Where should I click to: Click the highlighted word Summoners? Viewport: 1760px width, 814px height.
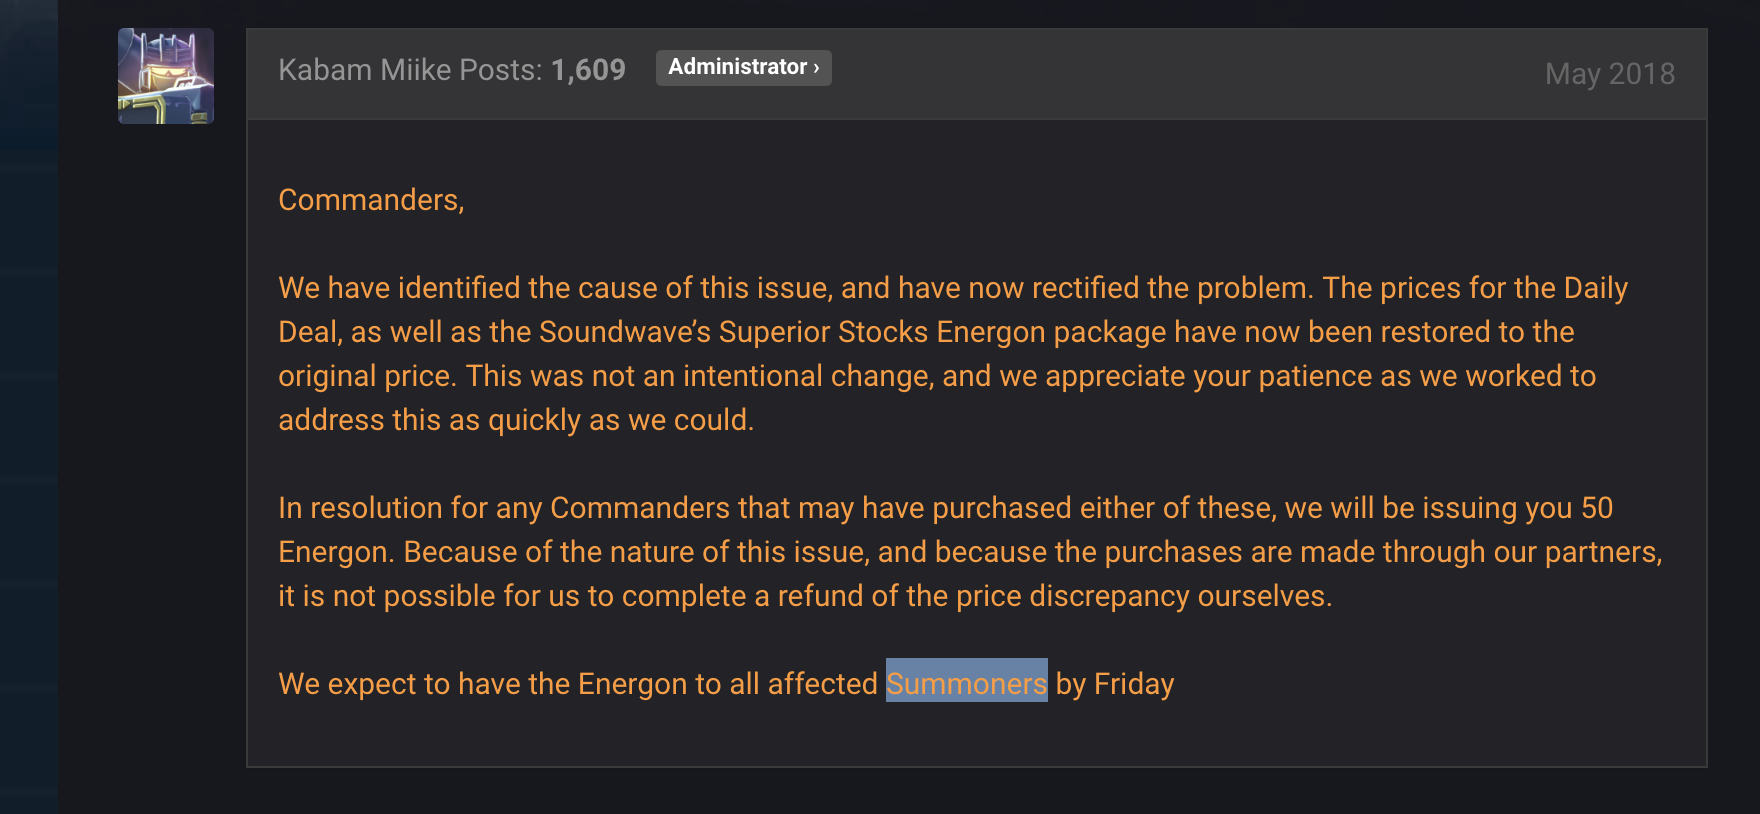pos(967,683)
